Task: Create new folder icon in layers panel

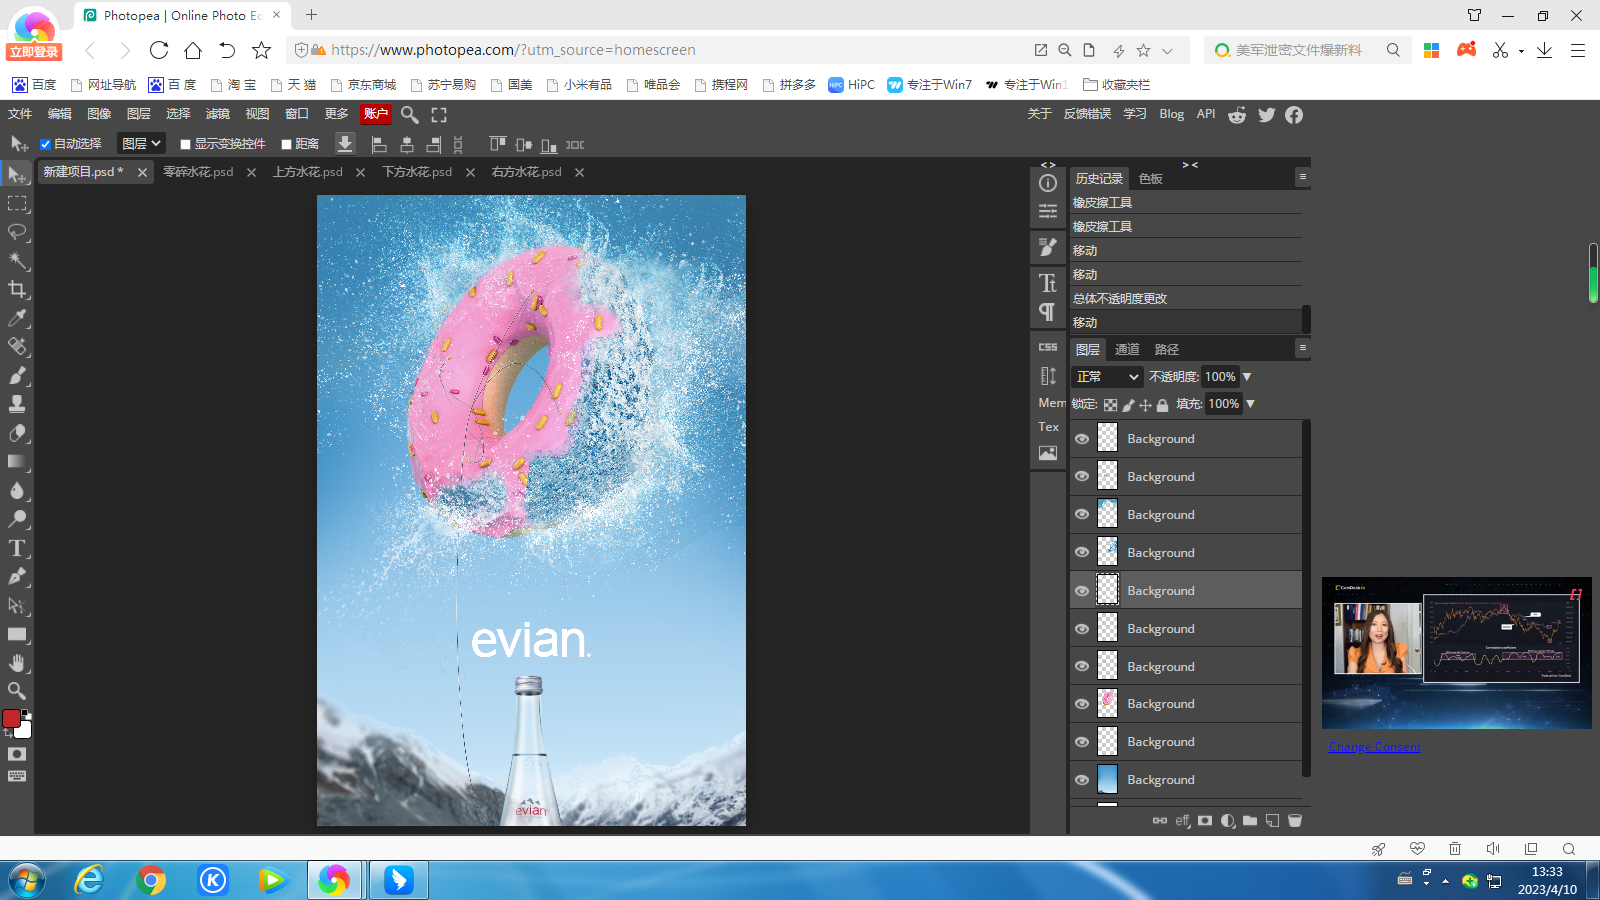Action: tap(1250, 821)
